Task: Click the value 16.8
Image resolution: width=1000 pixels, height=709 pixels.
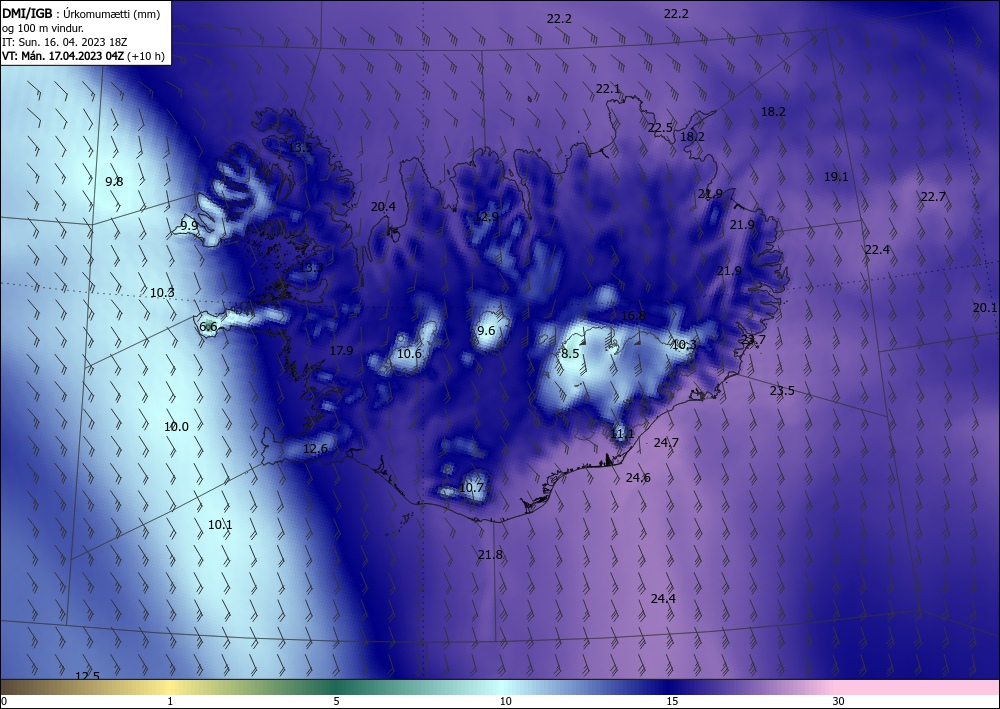Action: tap(633, 316)
